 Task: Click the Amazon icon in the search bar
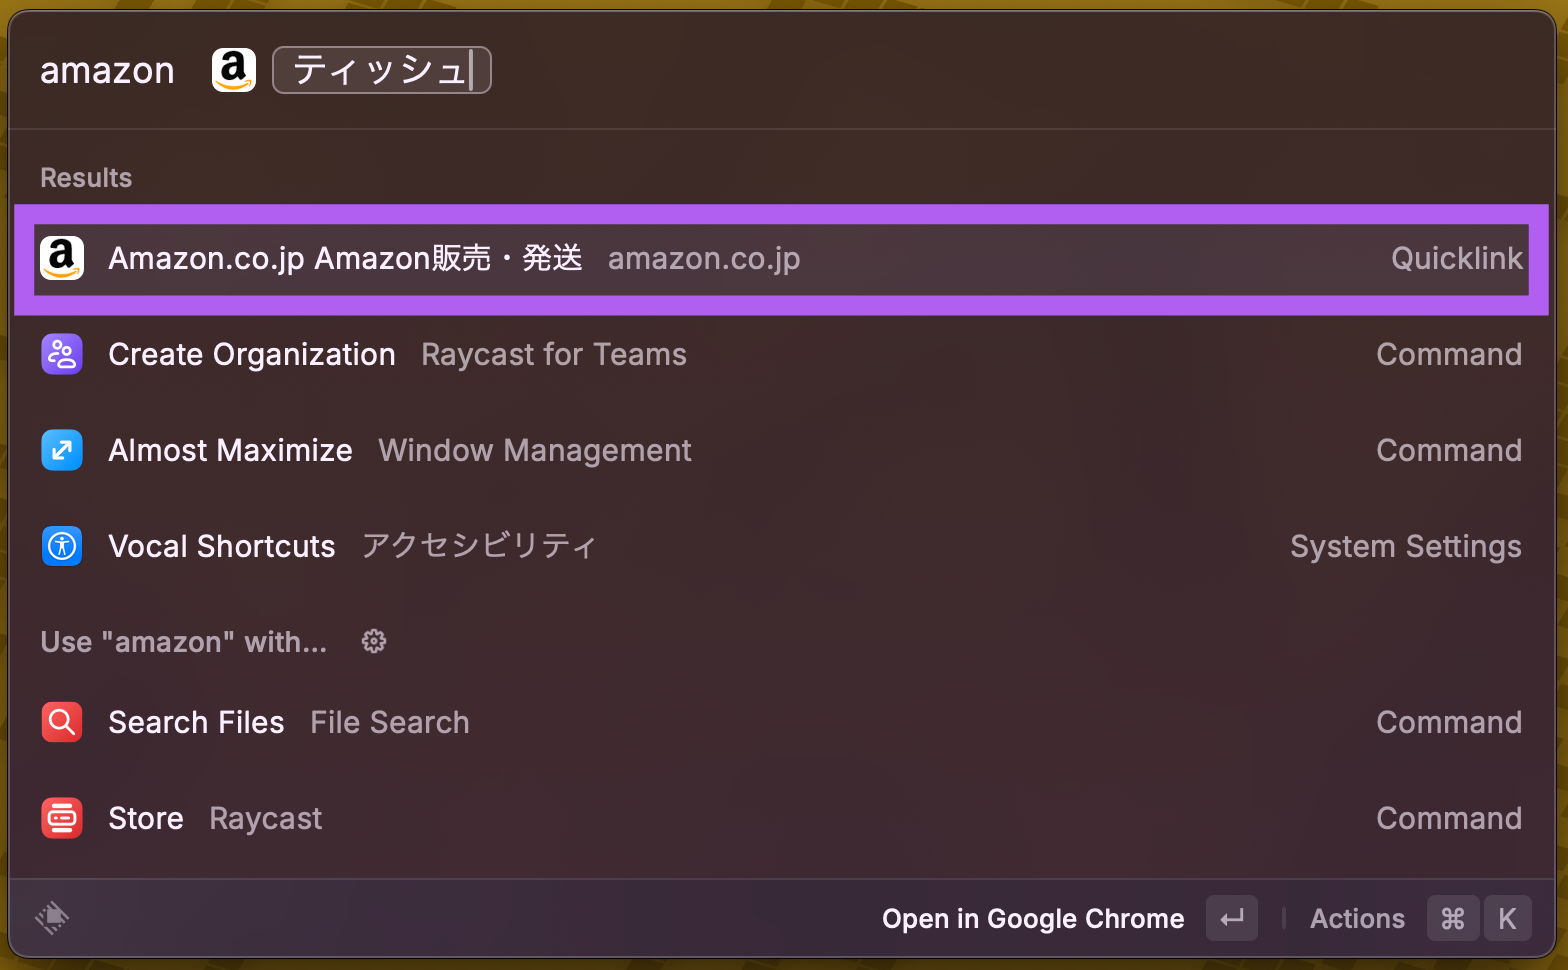coord(234,70)
